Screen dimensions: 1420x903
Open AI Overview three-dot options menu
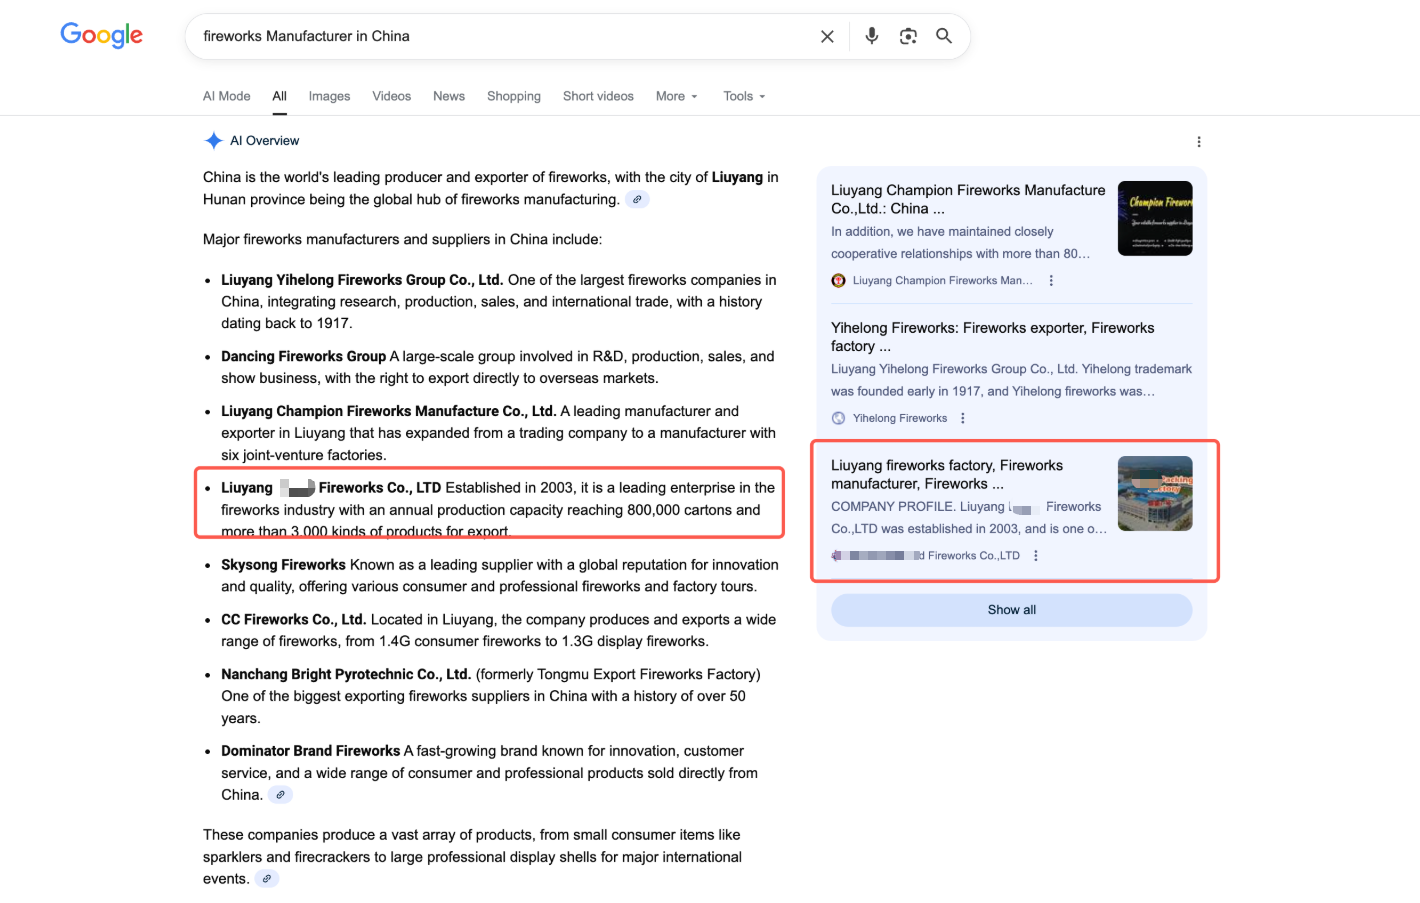[x=1198, y=142]
